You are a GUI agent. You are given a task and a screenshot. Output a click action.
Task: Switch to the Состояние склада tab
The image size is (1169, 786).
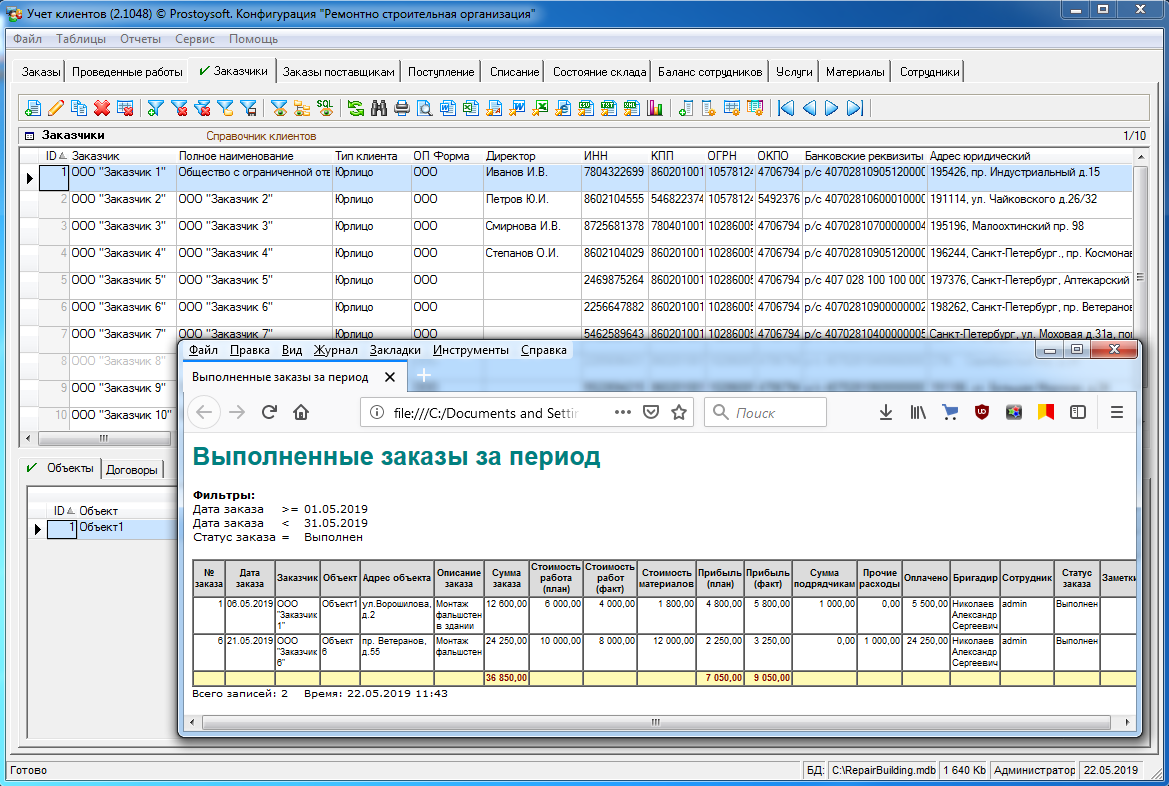tap(598, 72)
